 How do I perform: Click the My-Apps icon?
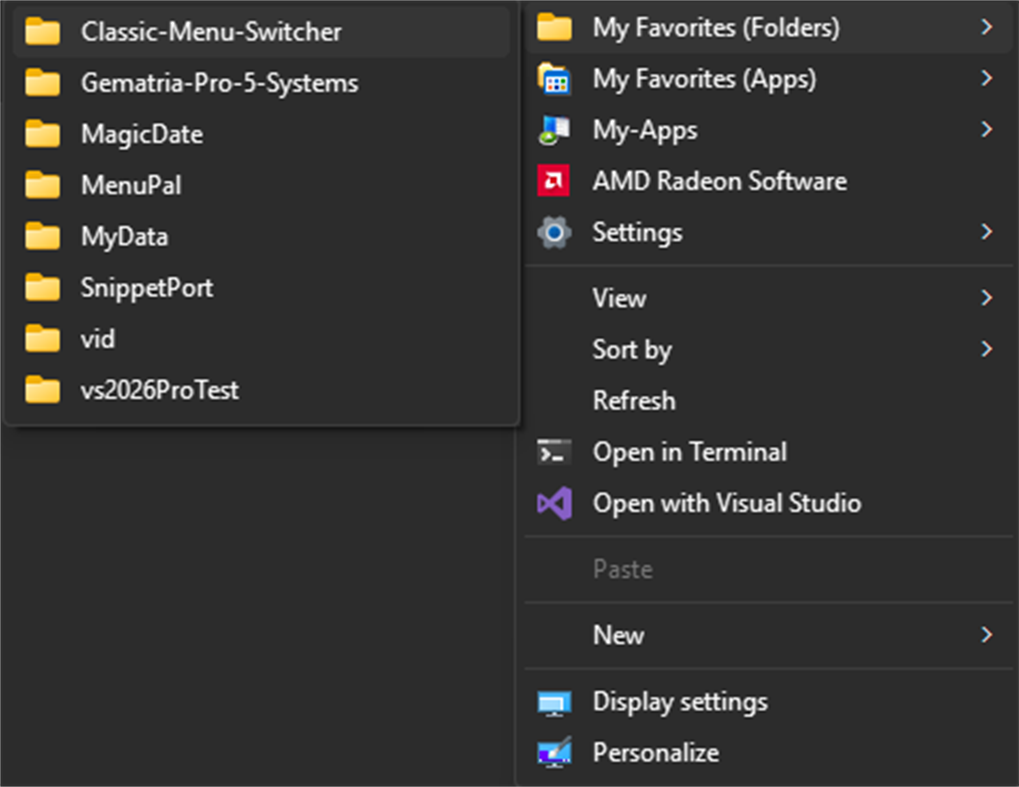(554, 130)
